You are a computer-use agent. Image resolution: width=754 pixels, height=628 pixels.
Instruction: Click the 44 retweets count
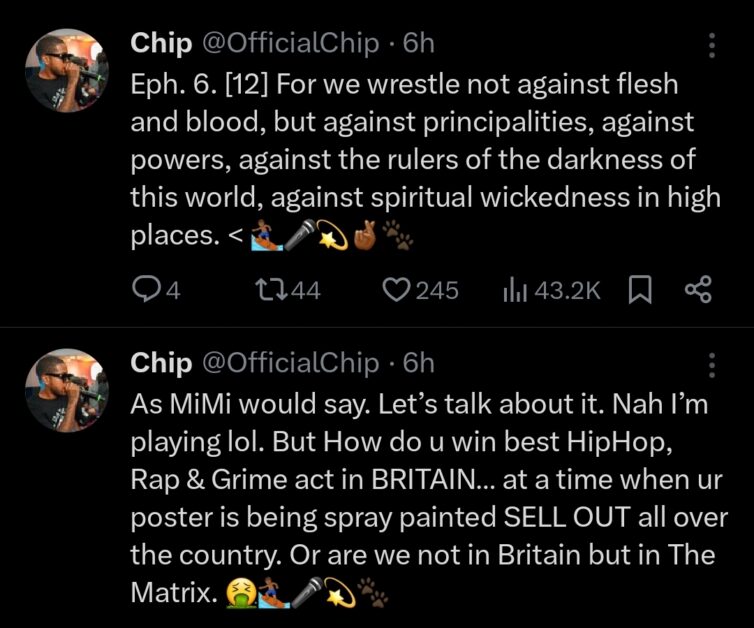(x=306, y=290)
